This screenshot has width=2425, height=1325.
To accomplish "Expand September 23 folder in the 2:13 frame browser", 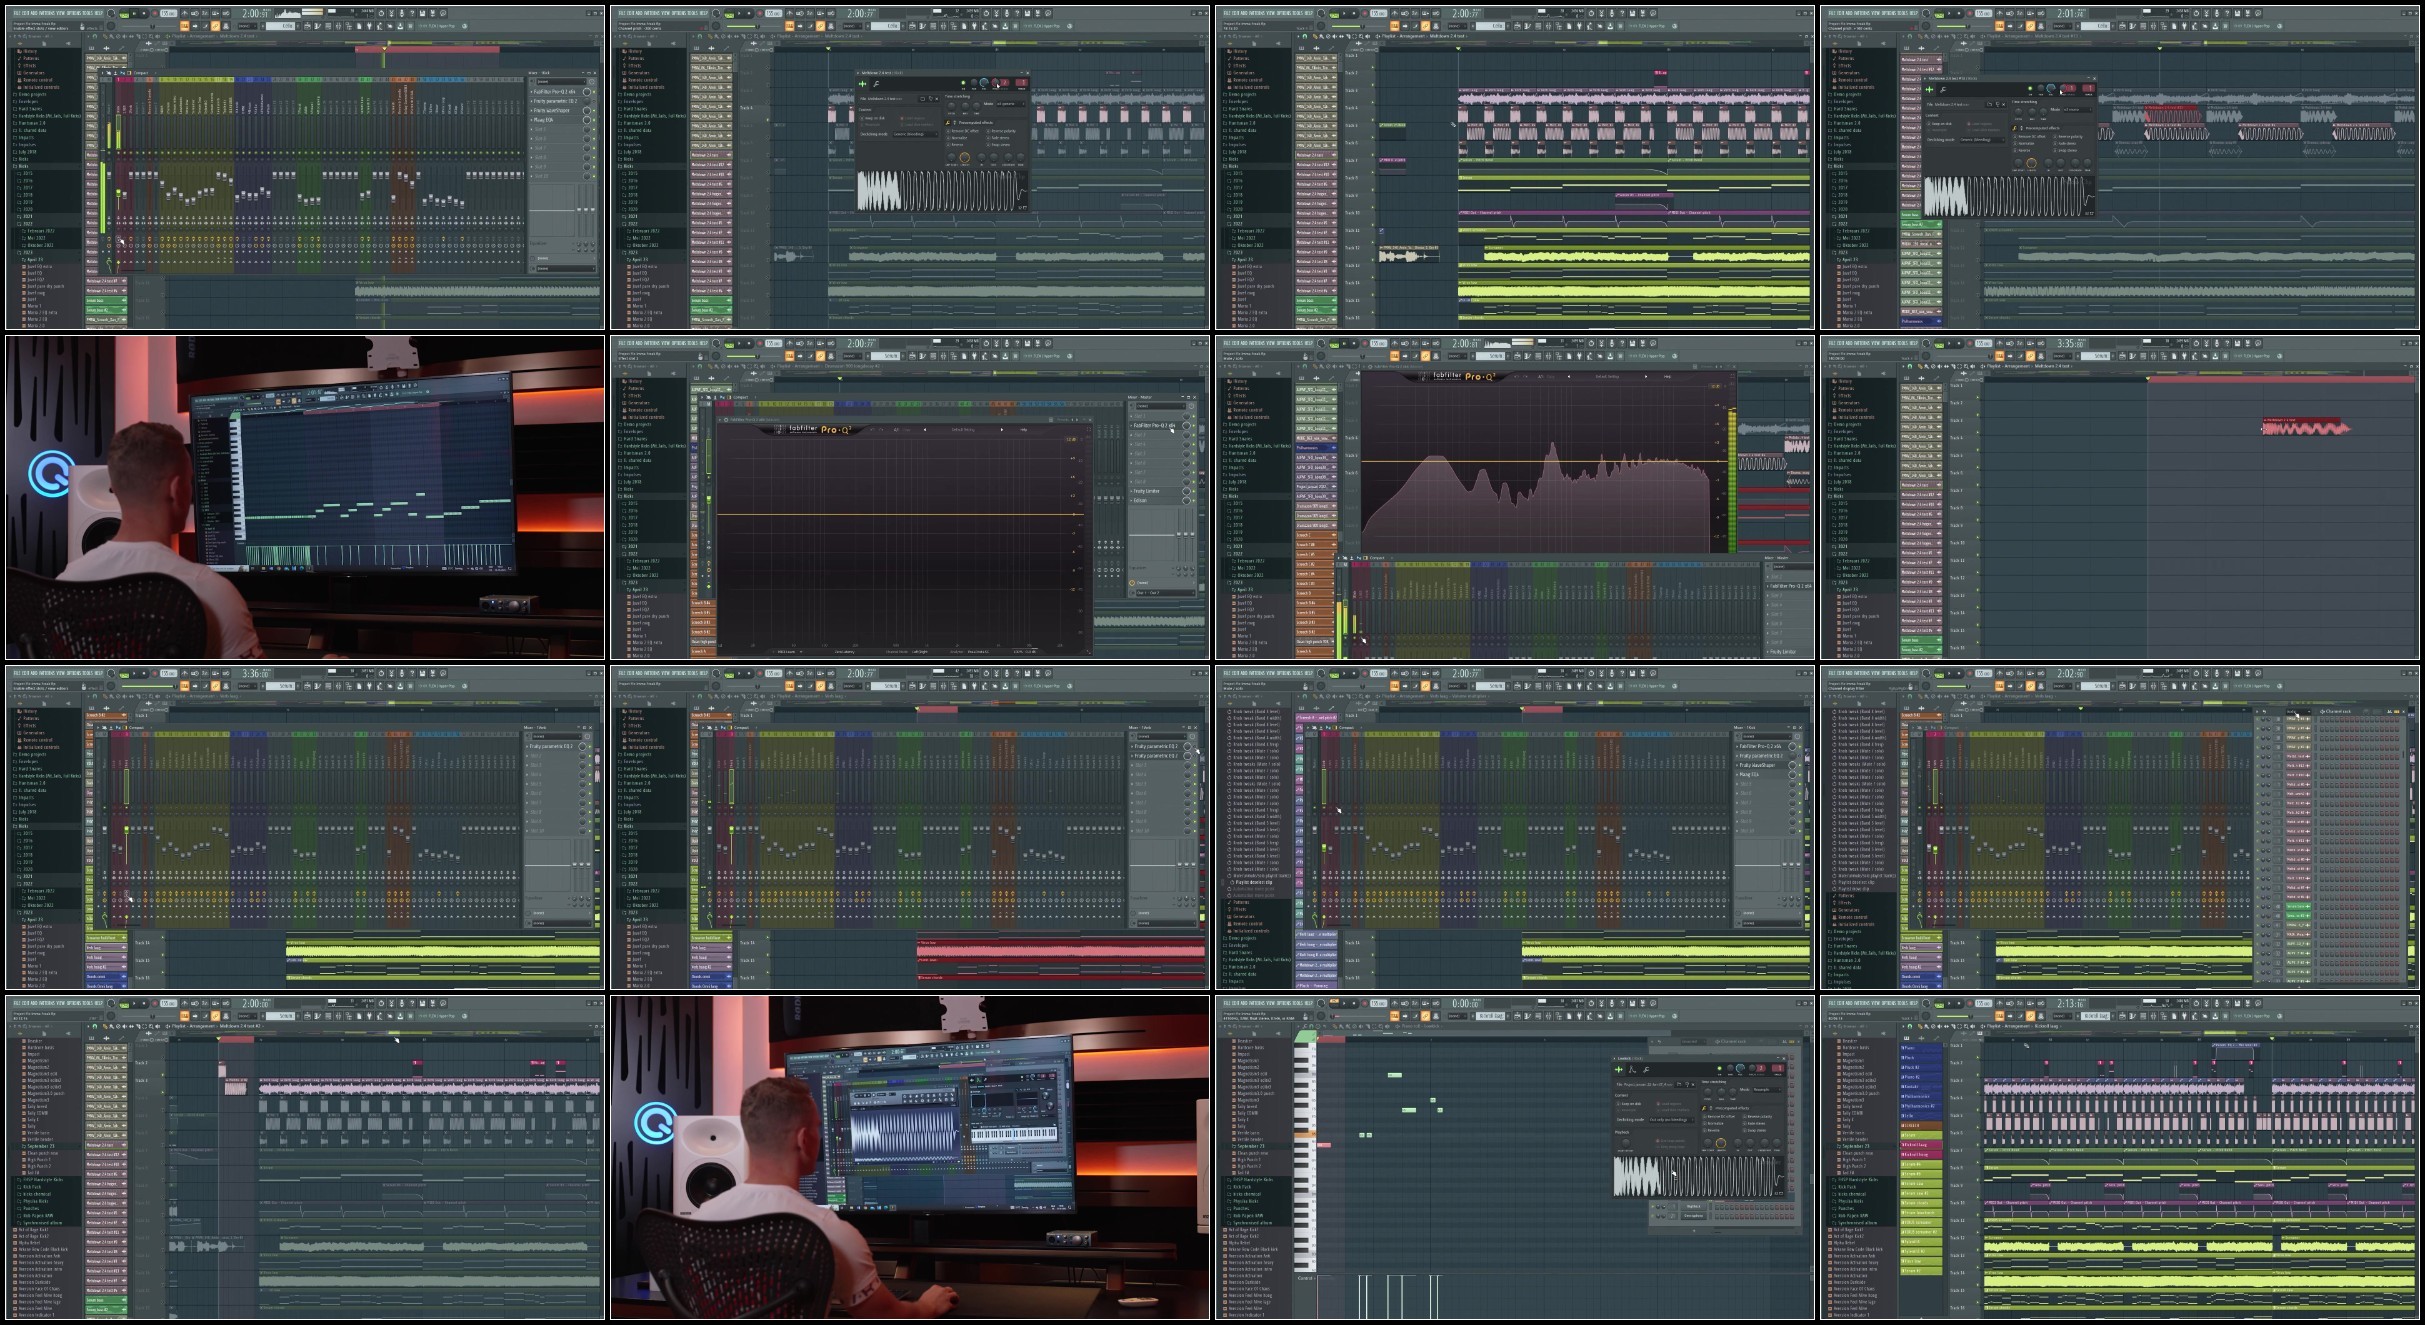I will pos(1853,1146).
